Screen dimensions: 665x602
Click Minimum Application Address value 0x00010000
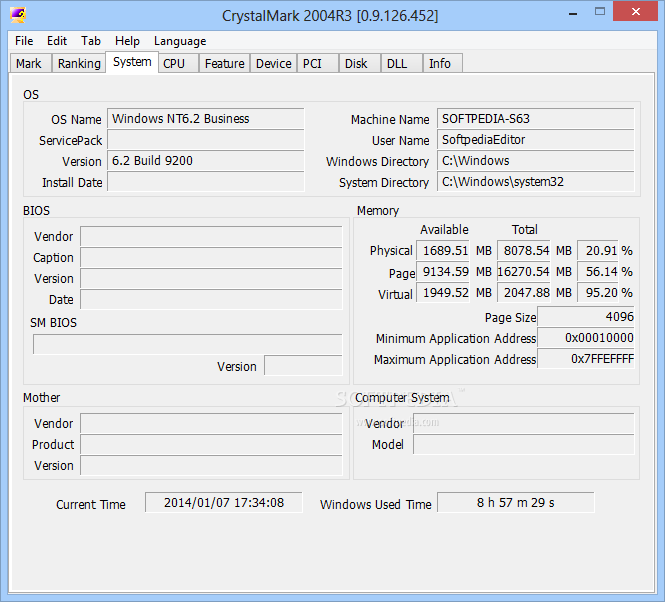[586, 338]
